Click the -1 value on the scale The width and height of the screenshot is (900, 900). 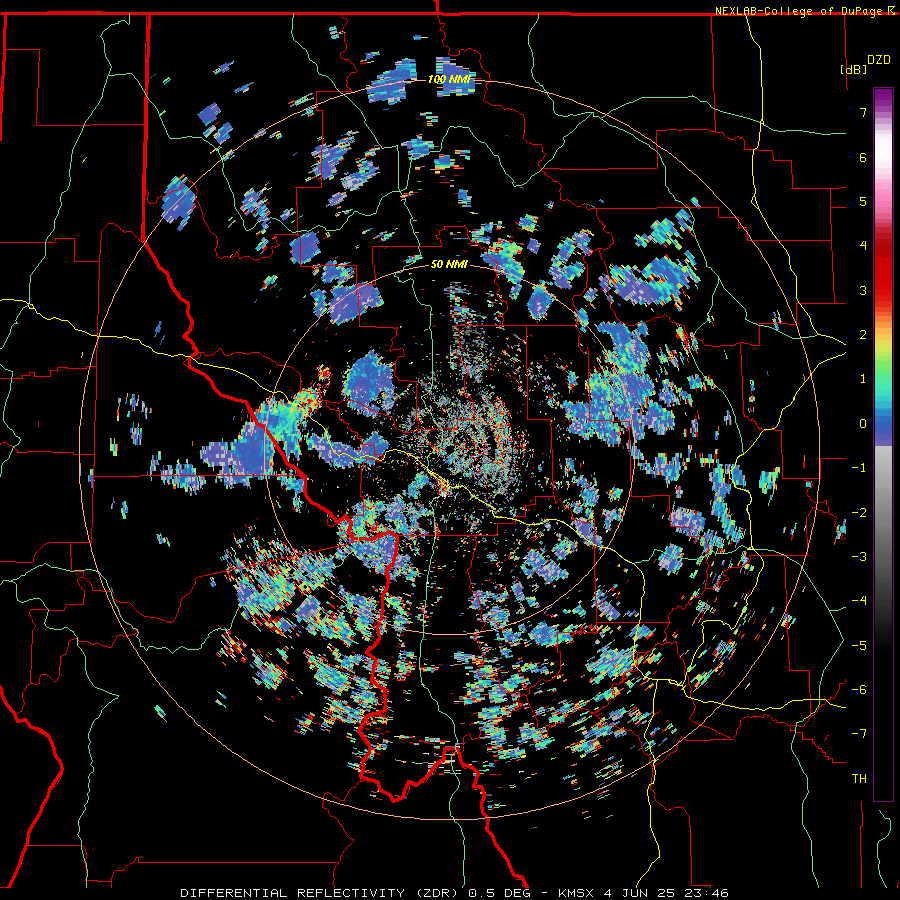coord(859,468)
